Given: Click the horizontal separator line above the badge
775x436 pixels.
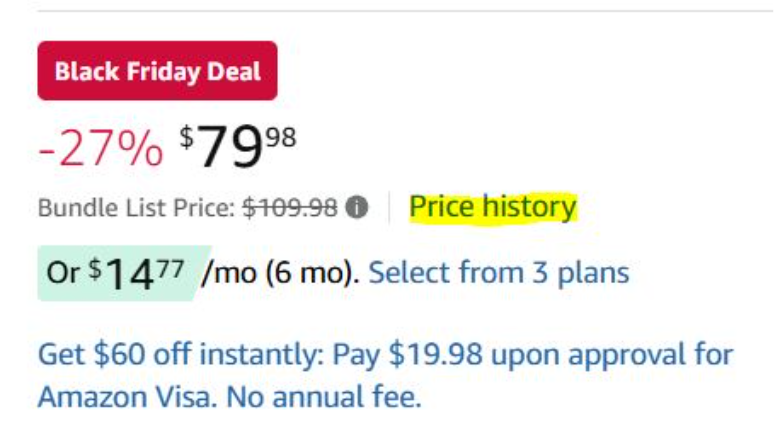Looking at the screenshot, I should (400, 11).
